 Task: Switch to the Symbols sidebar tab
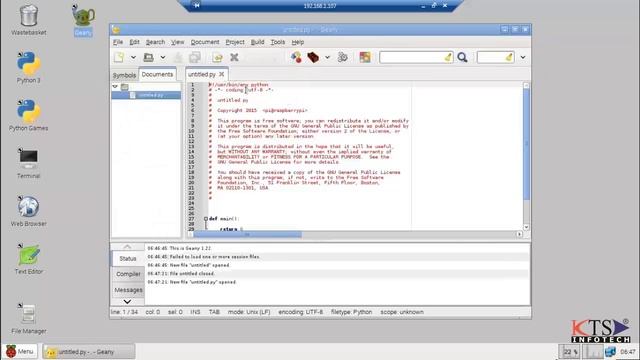124,75
